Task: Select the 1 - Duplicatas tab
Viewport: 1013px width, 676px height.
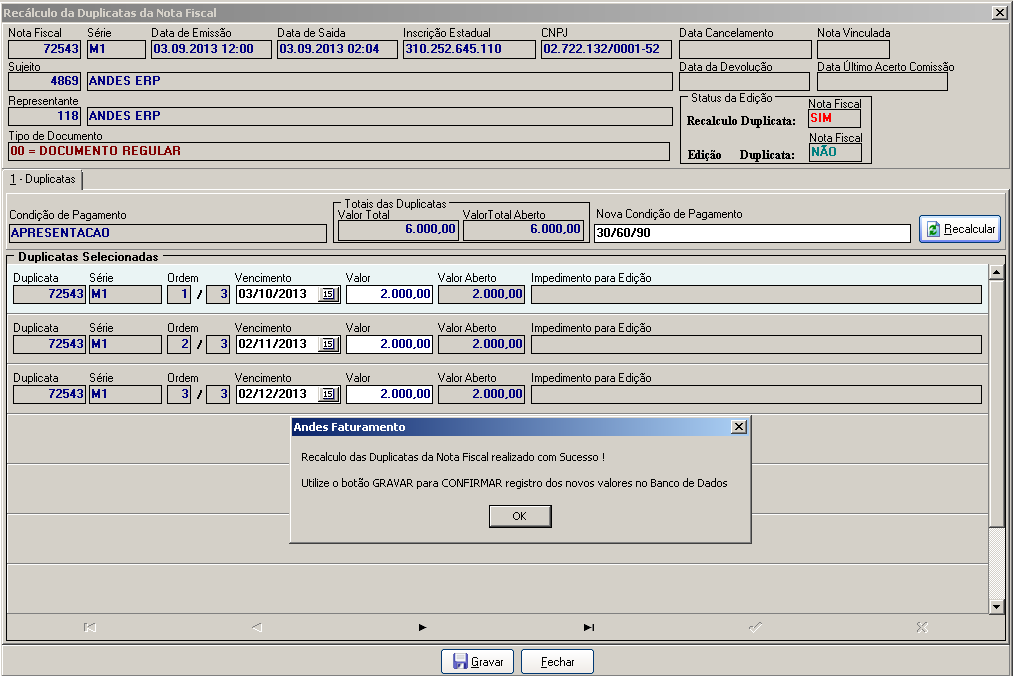Action: click(x=43, y=179)
